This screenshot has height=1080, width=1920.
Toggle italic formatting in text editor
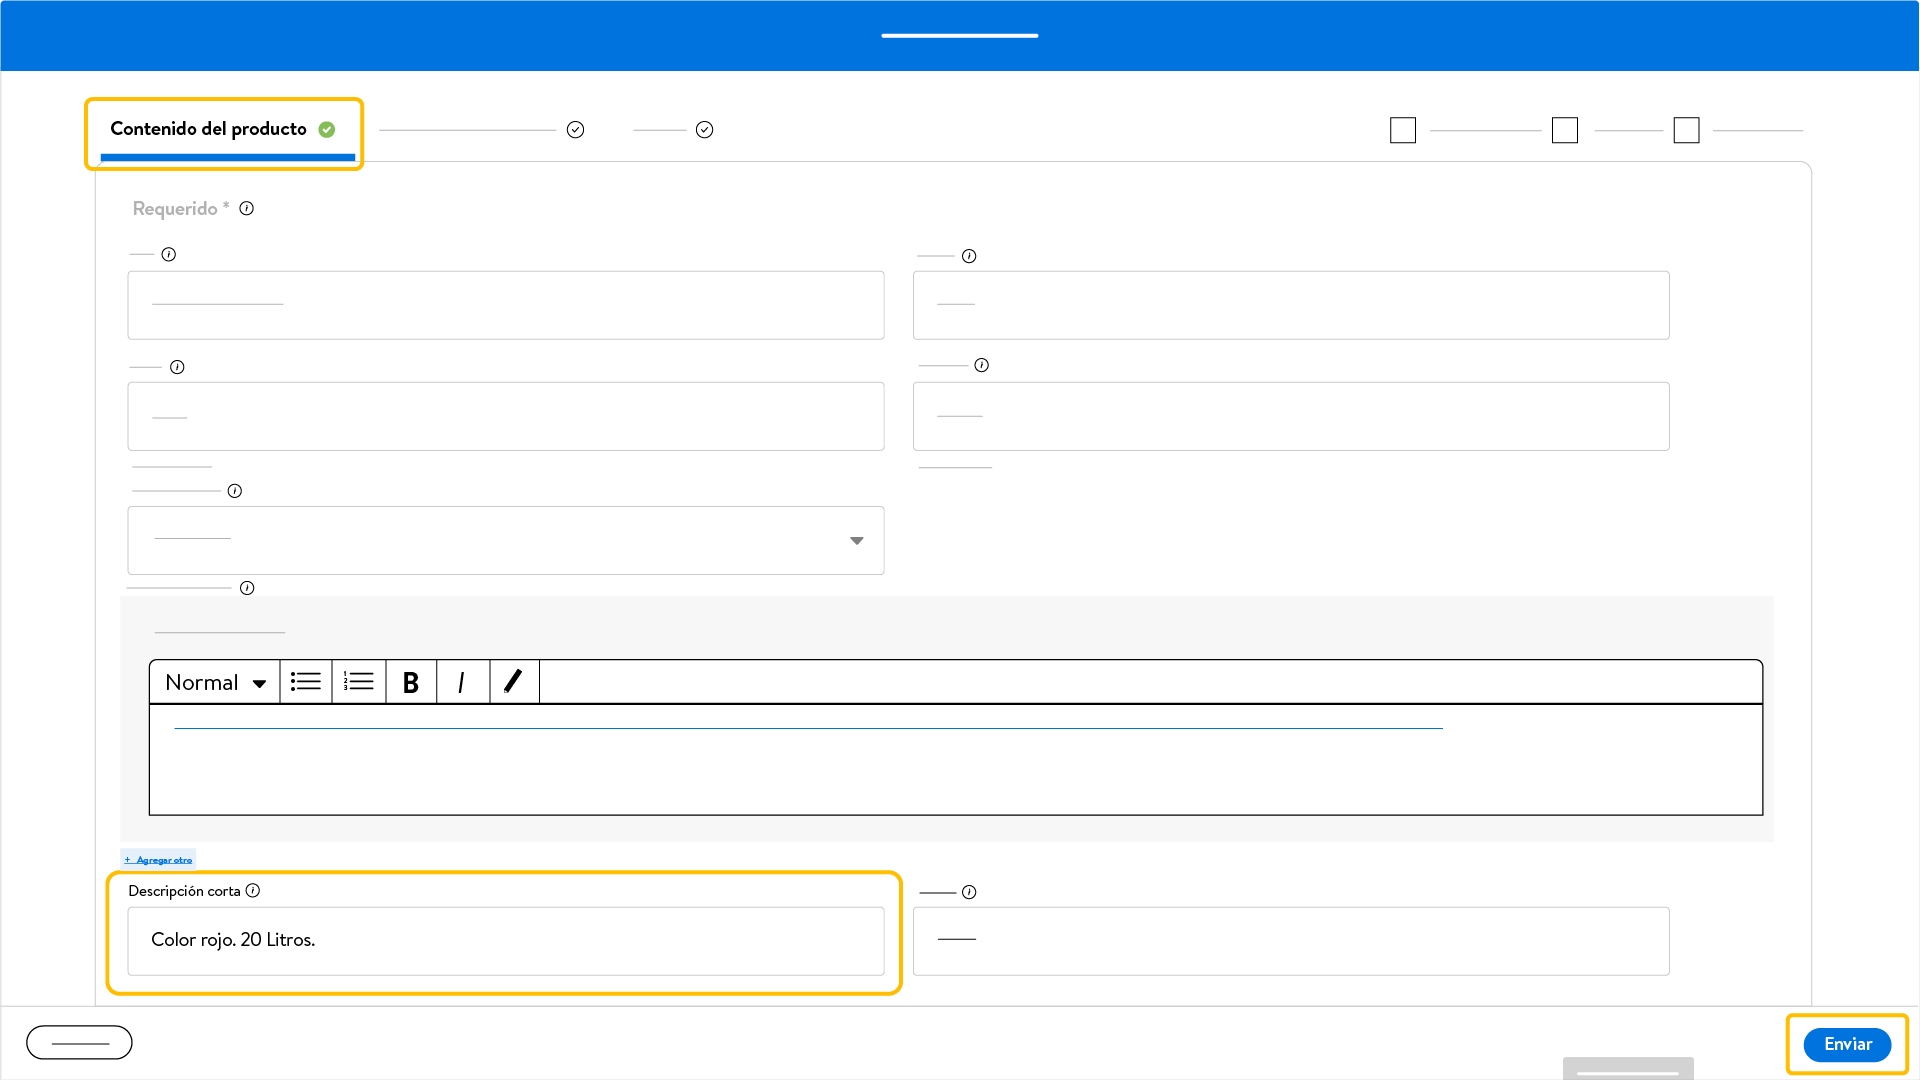(461, 682)
